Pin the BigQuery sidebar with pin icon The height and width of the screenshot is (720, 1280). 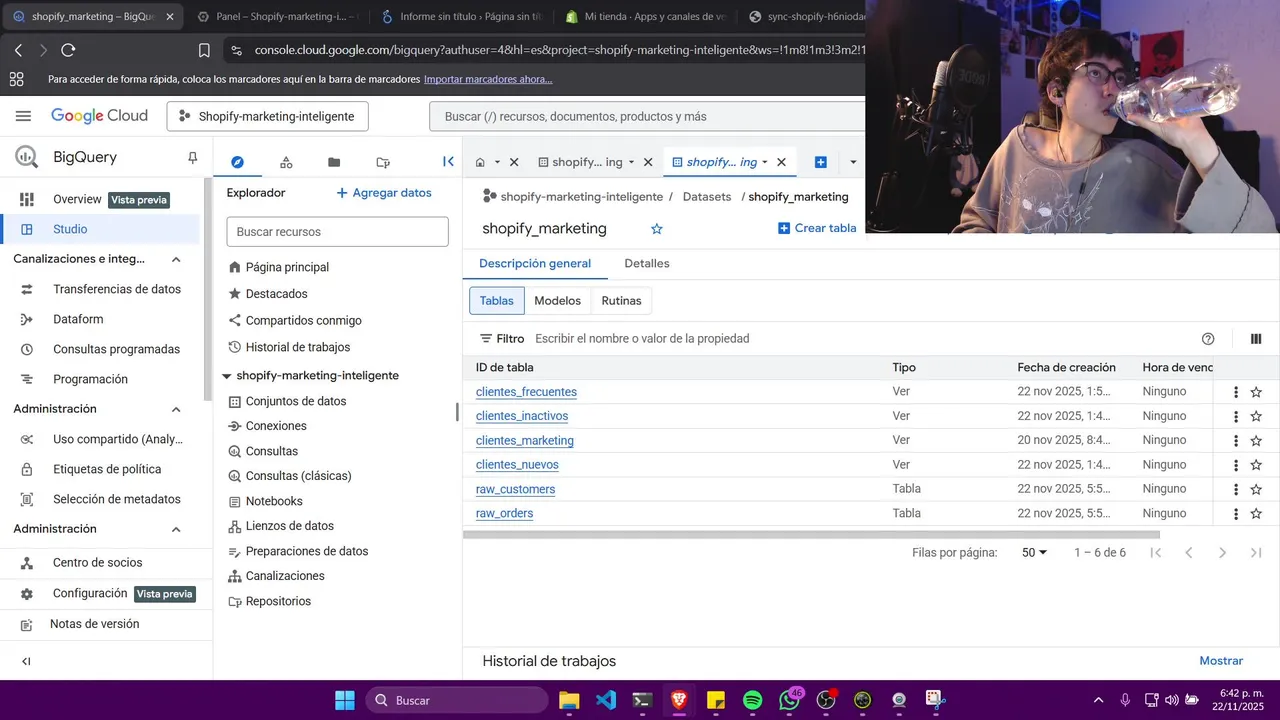[x=193, y=158]
